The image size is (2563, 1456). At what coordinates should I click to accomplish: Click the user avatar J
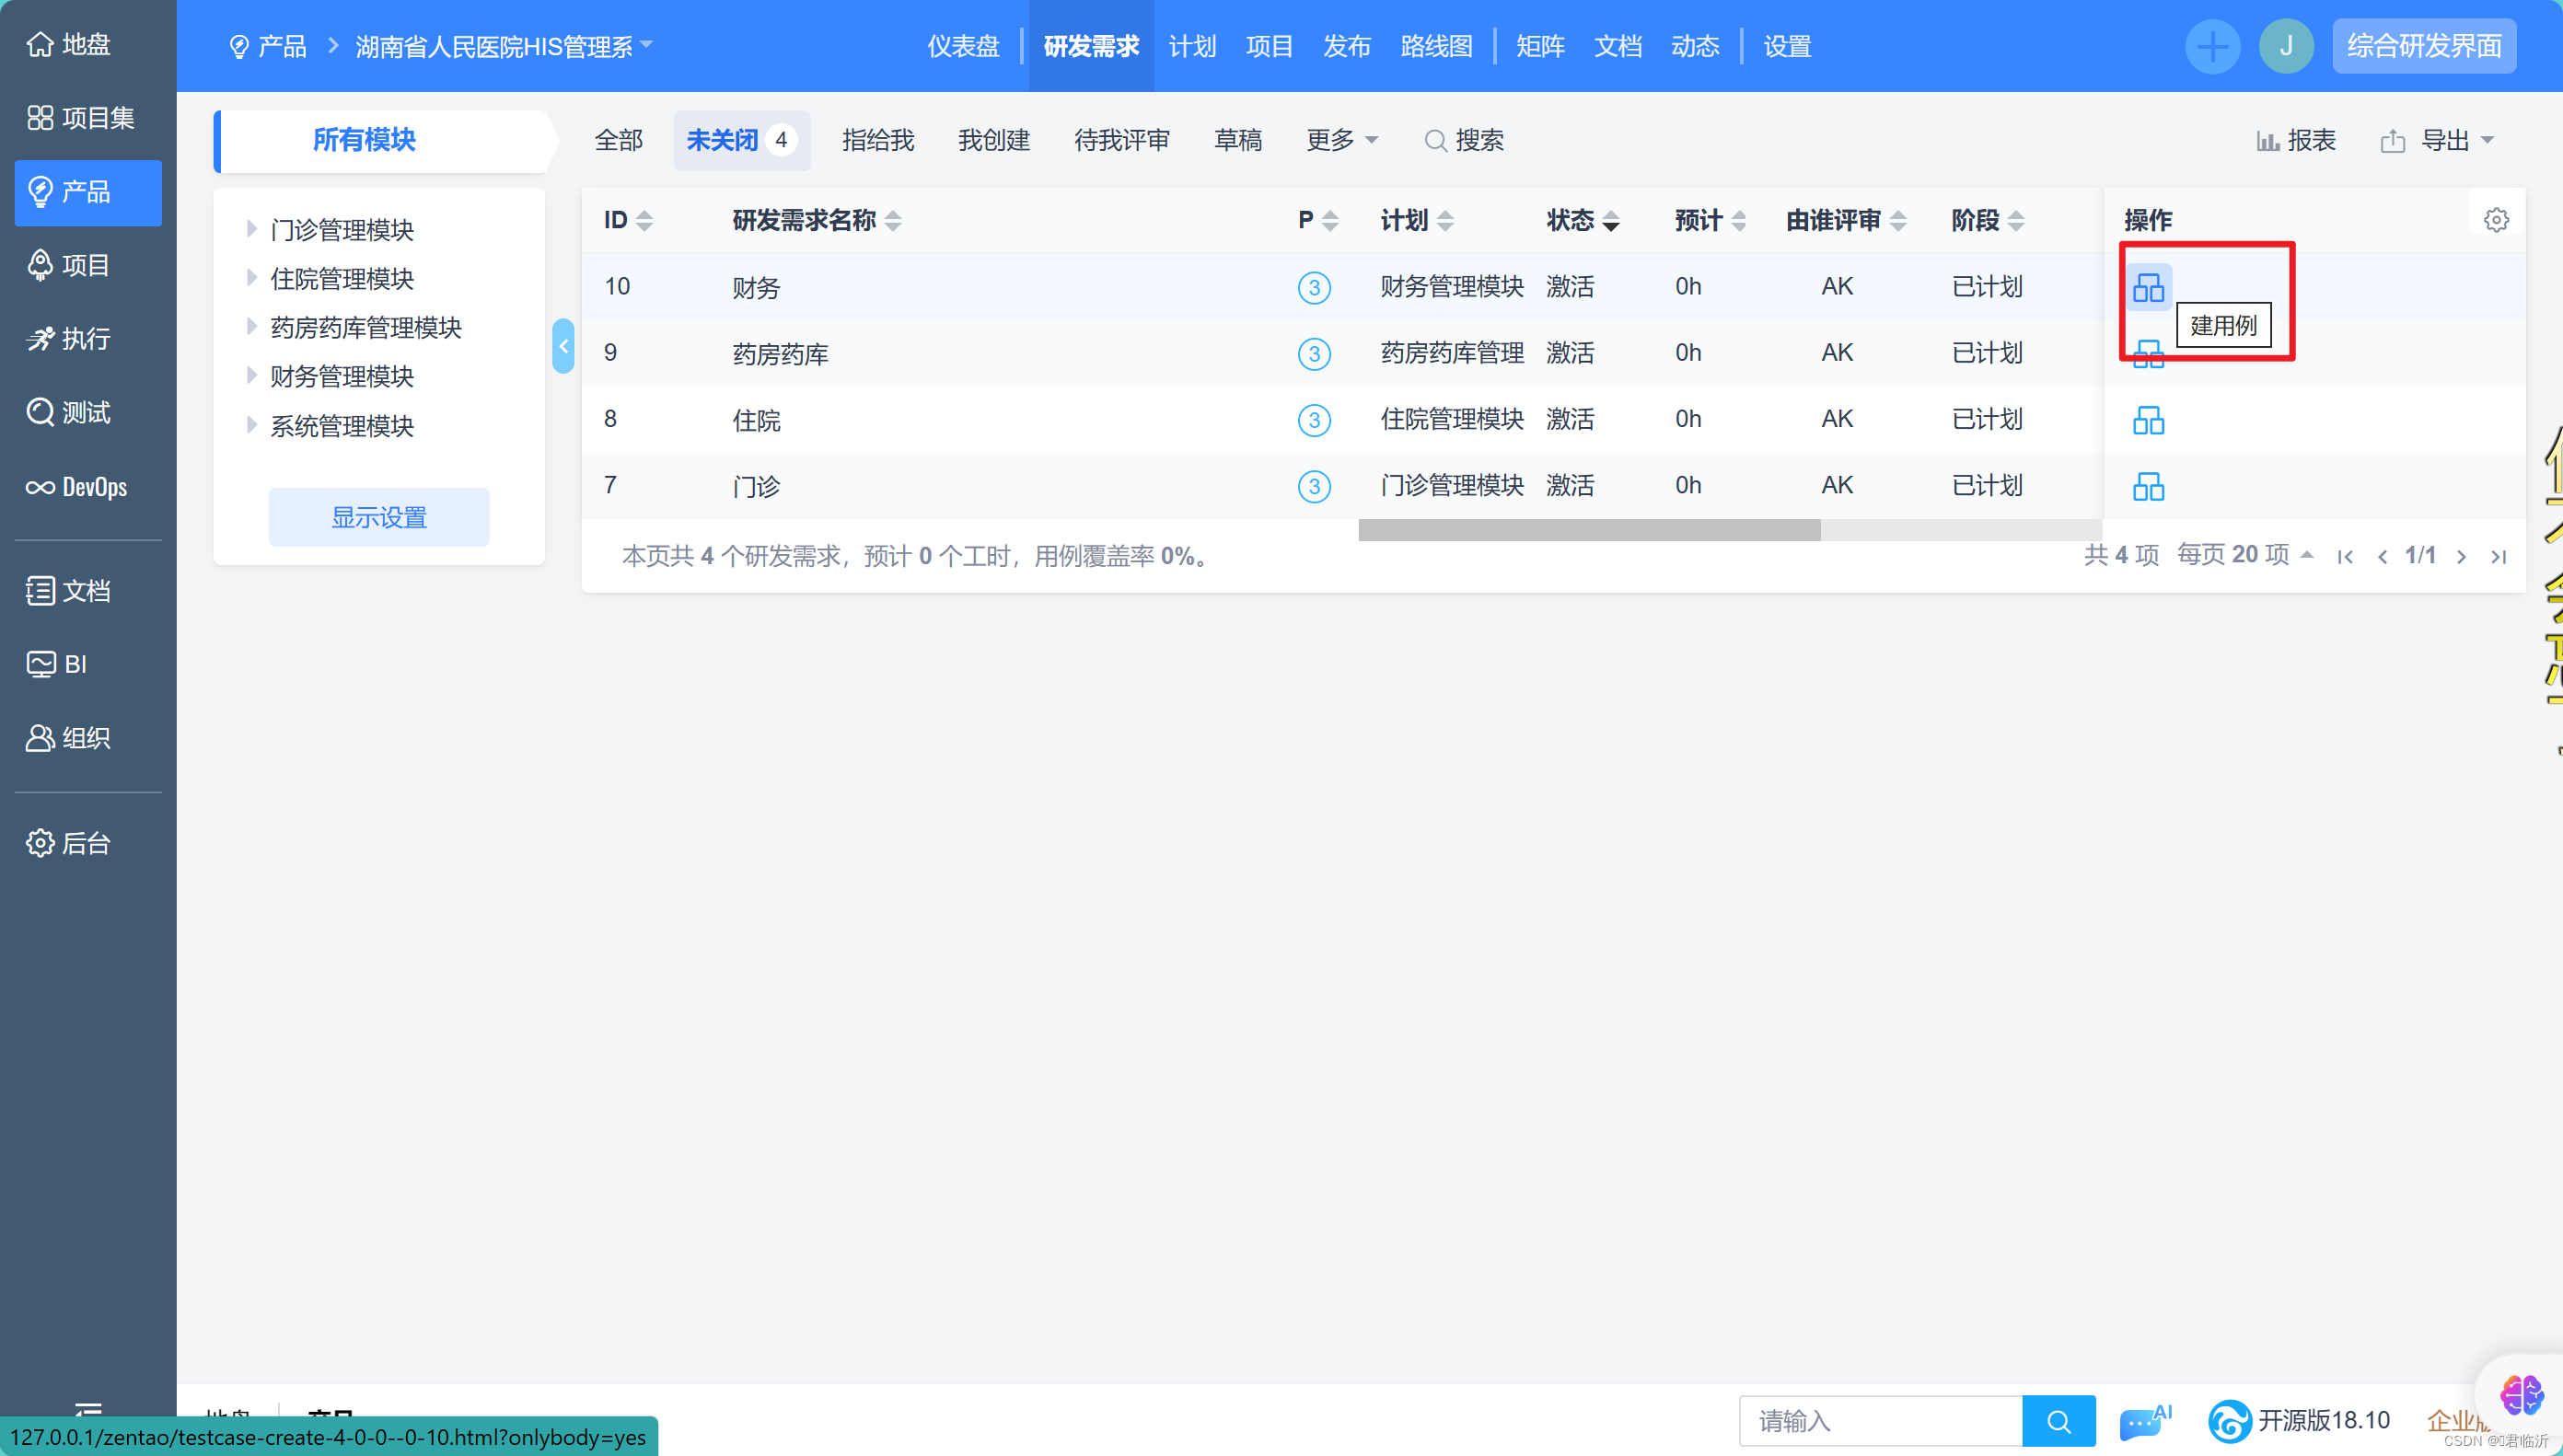click(2285, 46)
